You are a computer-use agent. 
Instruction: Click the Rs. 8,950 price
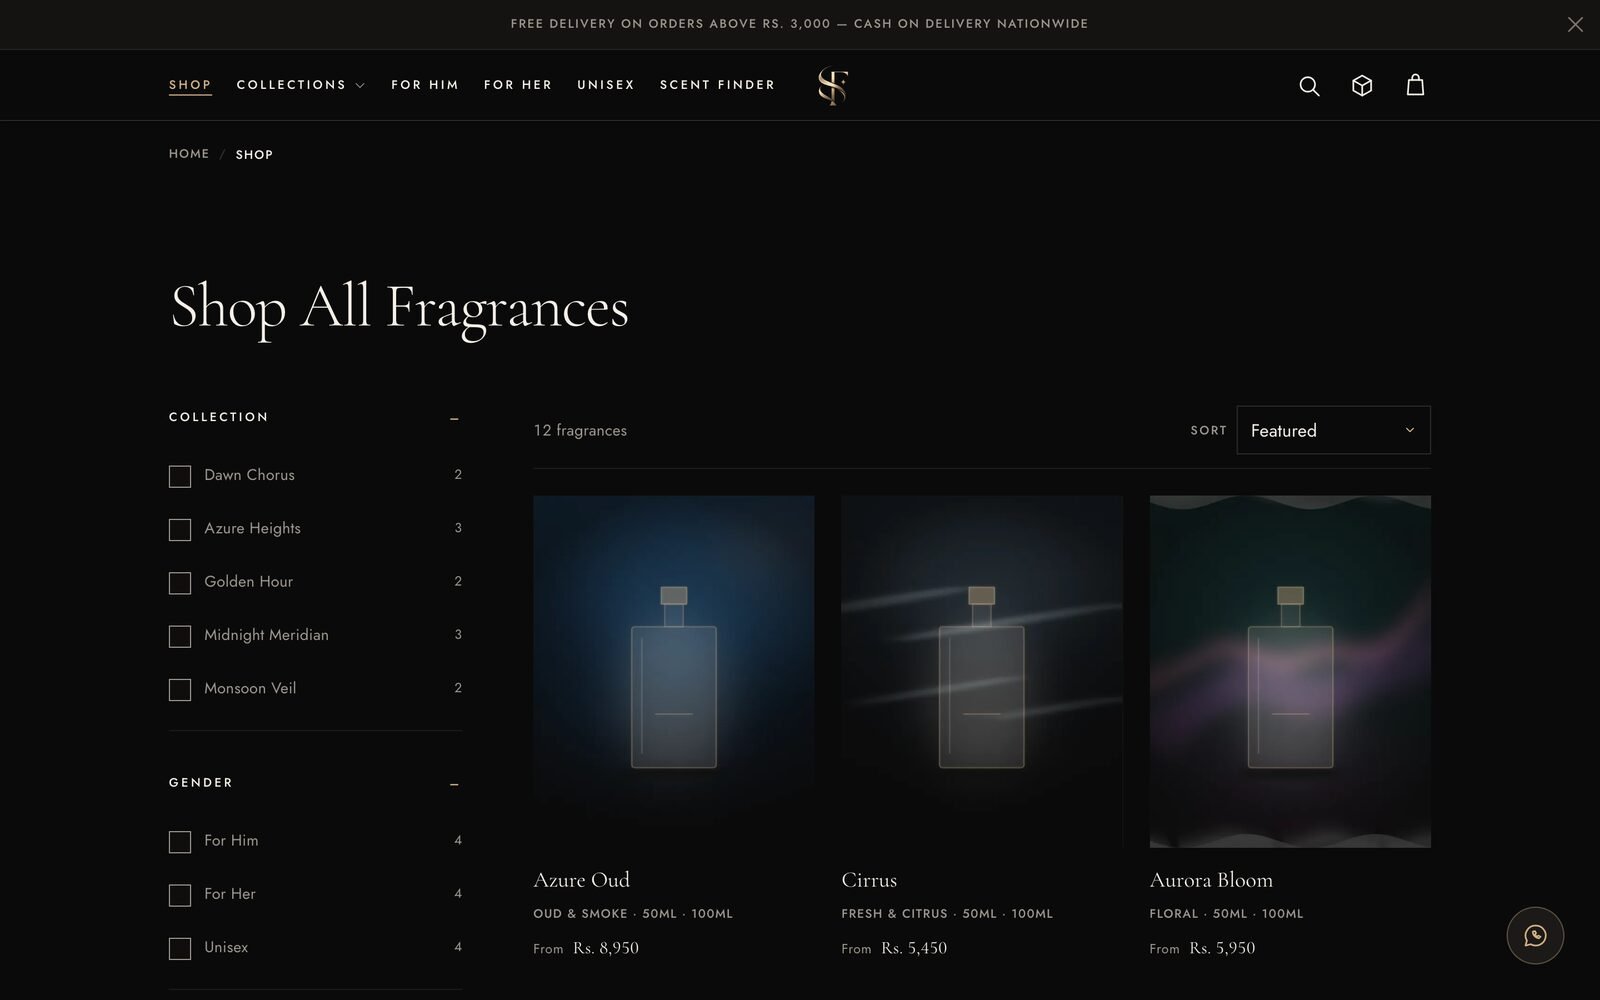click(x=606, y=948)
